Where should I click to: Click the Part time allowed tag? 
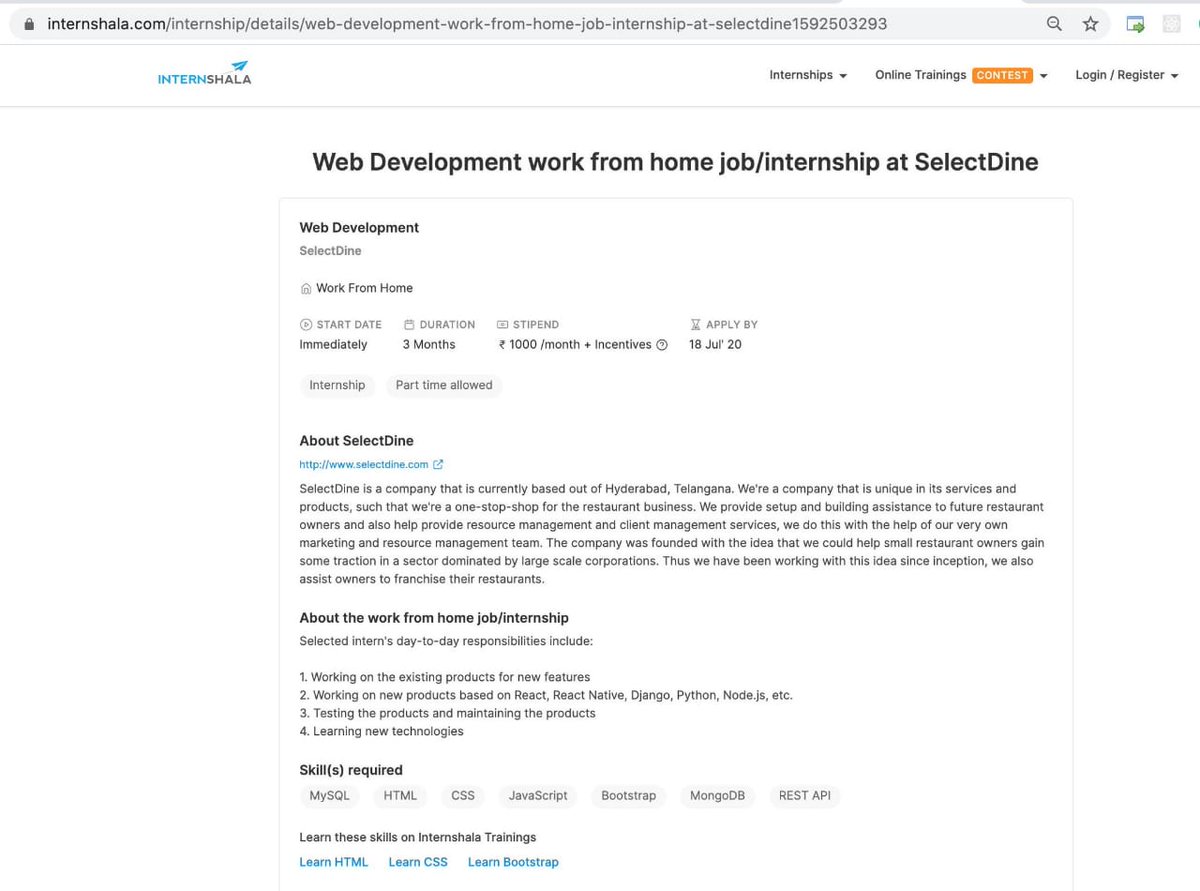(444, 385)
